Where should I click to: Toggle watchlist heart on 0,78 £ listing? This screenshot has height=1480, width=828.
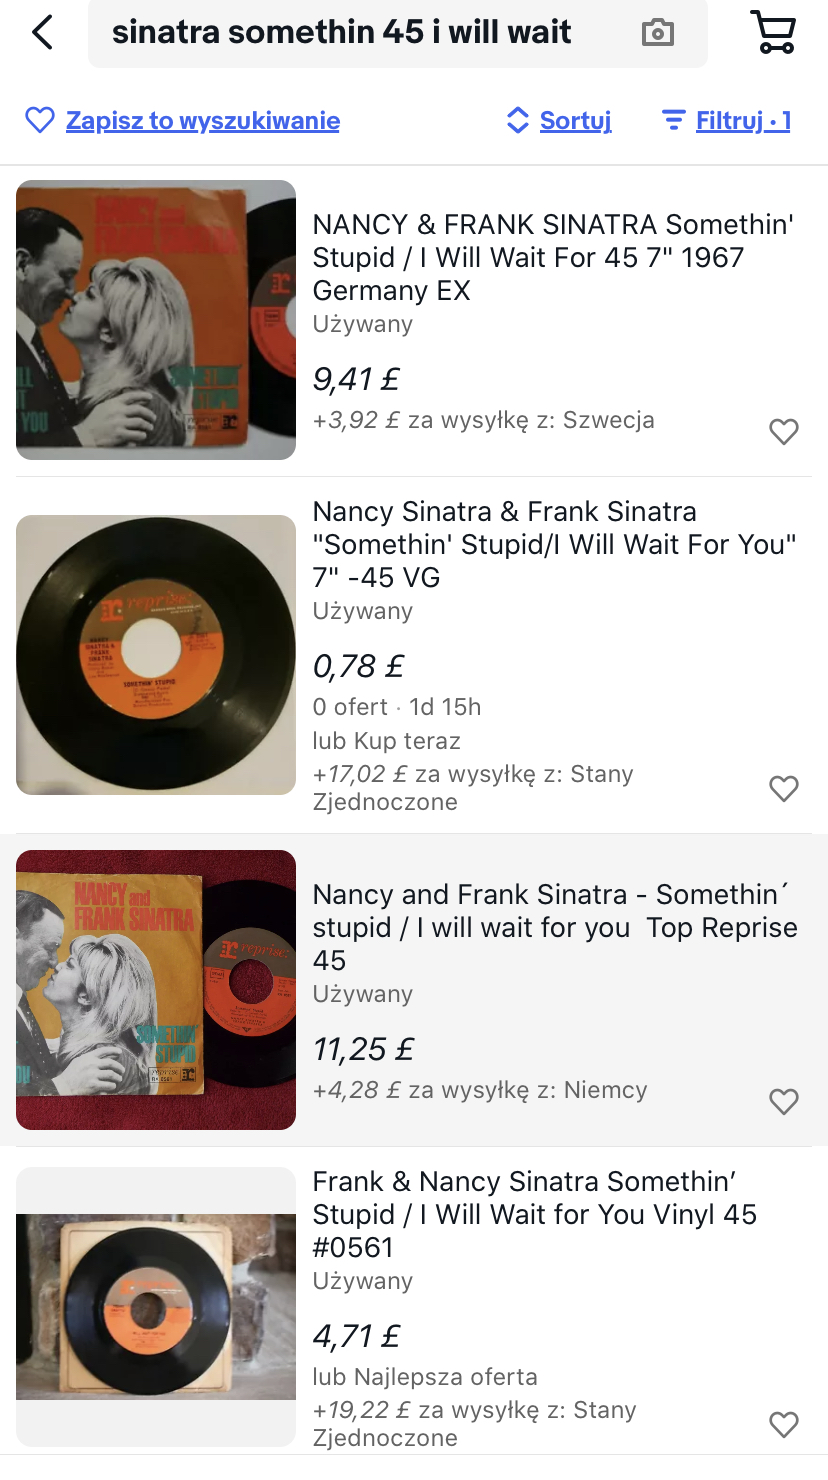[784, 788]
